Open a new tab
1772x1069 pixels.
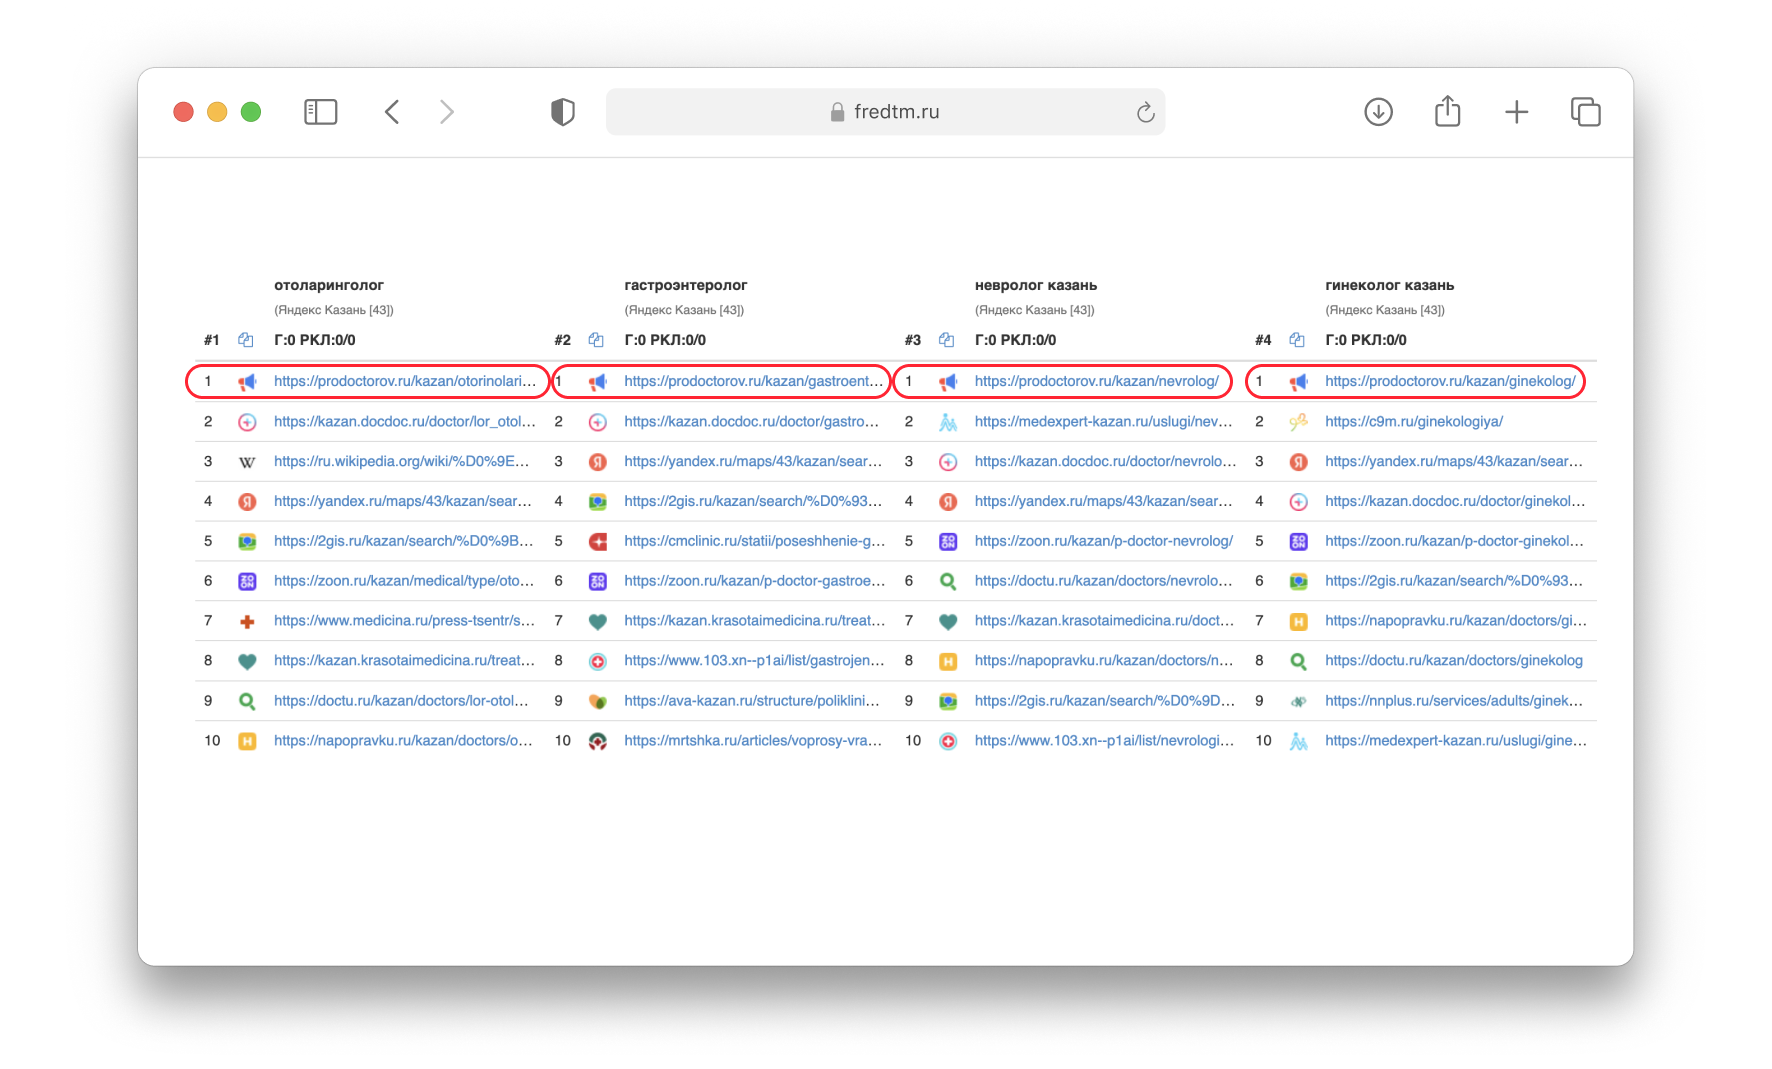pyautogui.click(x=1517, y=112)
